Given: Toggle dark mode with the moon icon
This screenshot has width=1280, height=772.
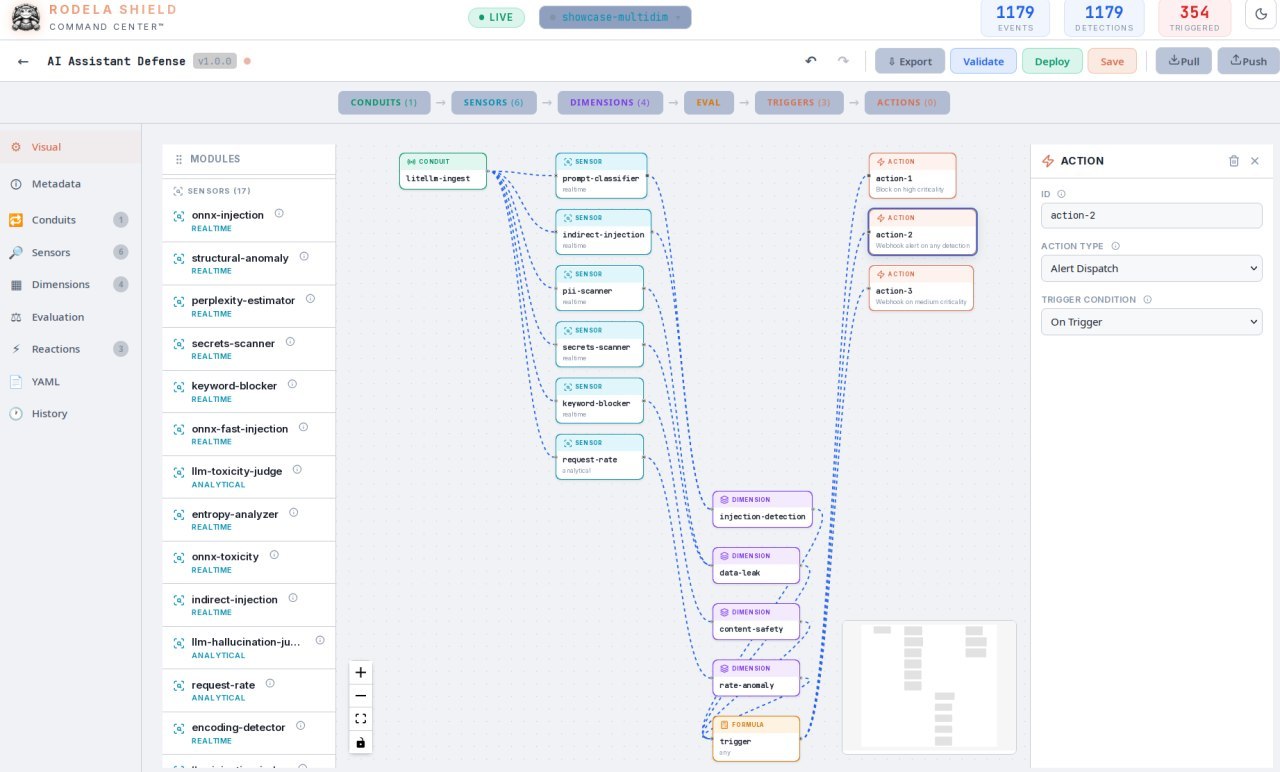Looking at the screenshot, I should tap(1260, 14).
